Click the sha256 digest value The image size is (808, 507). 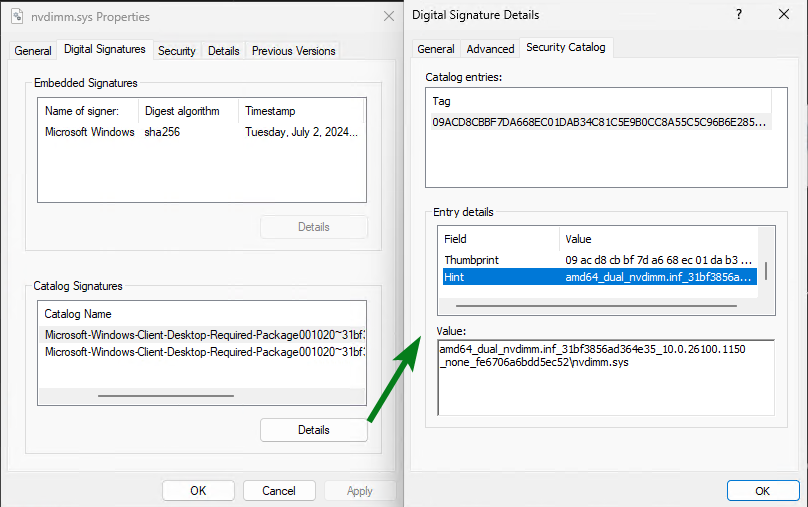[162, 132]
